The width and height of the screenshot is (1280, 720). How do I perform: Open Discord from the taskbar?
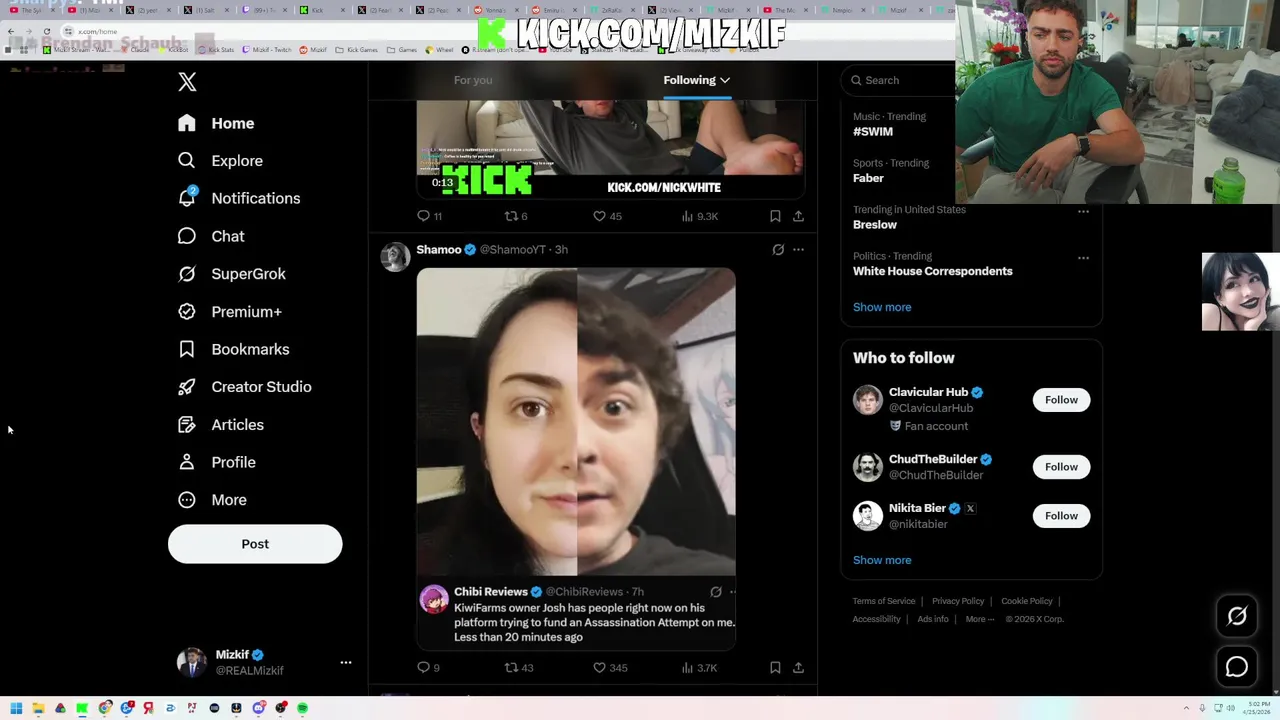[x=258, y=708]
